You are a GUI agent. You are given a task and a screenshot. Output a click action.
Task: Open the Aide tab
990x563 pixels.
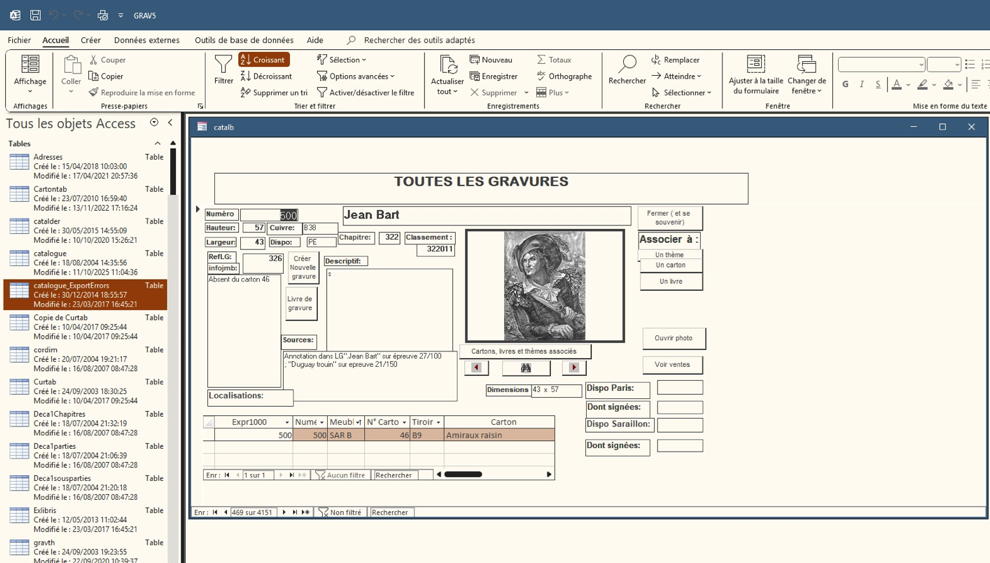pyautogui.click(x=315, y=40)
